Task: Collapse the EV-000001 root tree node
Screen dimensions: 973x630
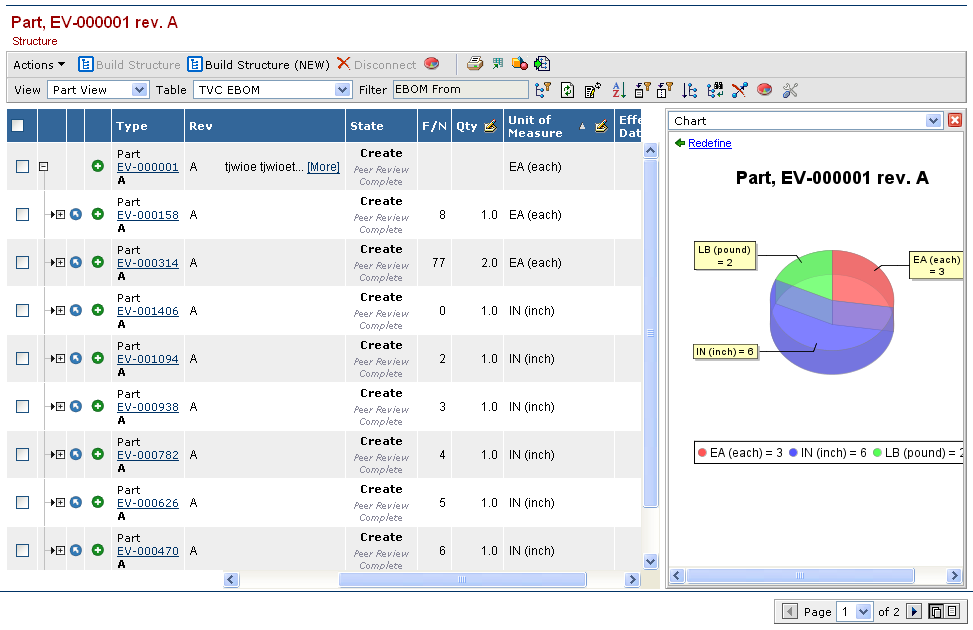Action: click(x=43, y=167)
